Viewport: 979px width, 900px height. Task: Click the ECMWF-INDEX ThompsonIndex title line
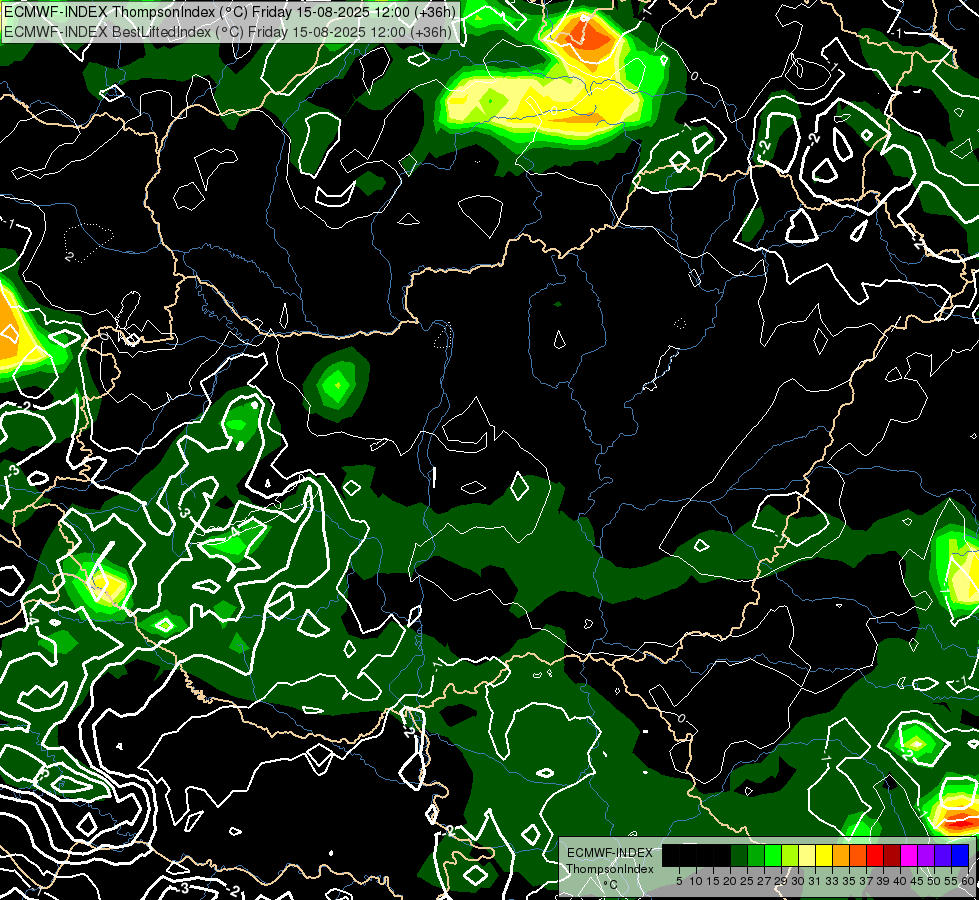coord(230,11)
